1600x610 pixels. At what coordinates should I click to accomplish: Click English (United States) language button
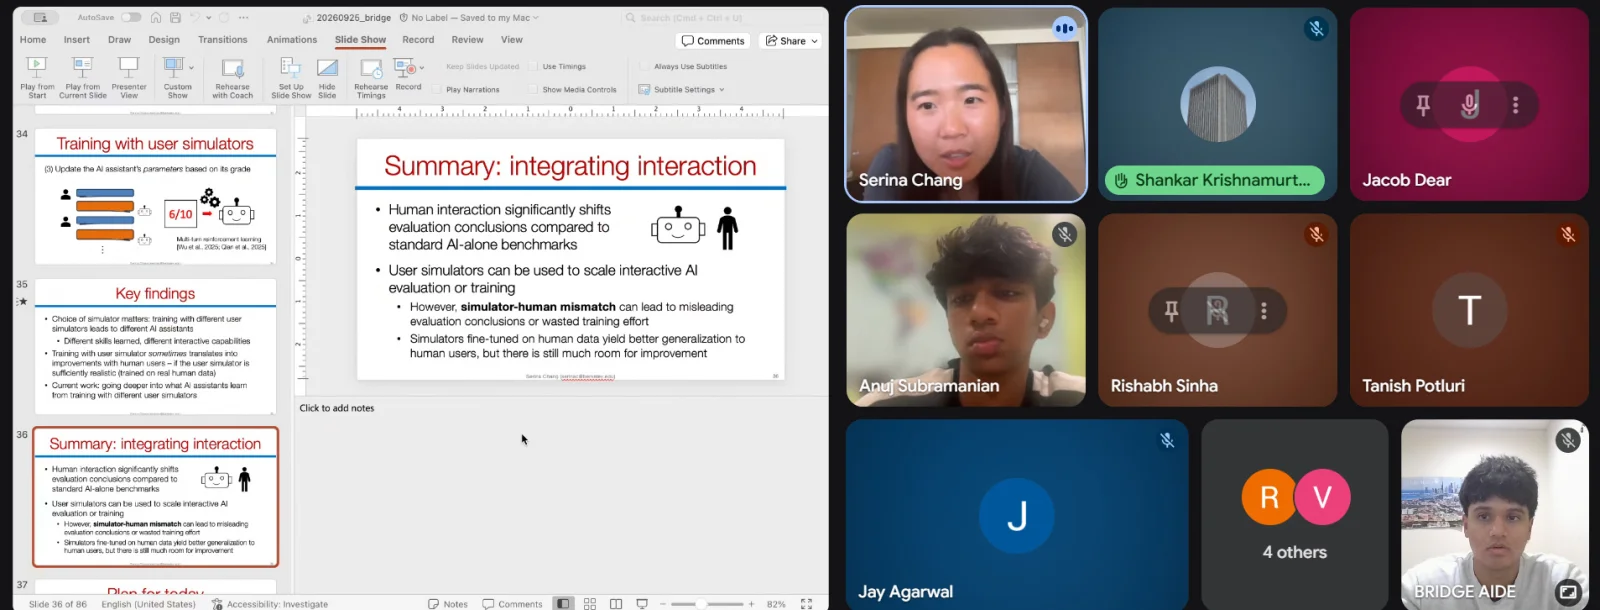pos(148,604)
